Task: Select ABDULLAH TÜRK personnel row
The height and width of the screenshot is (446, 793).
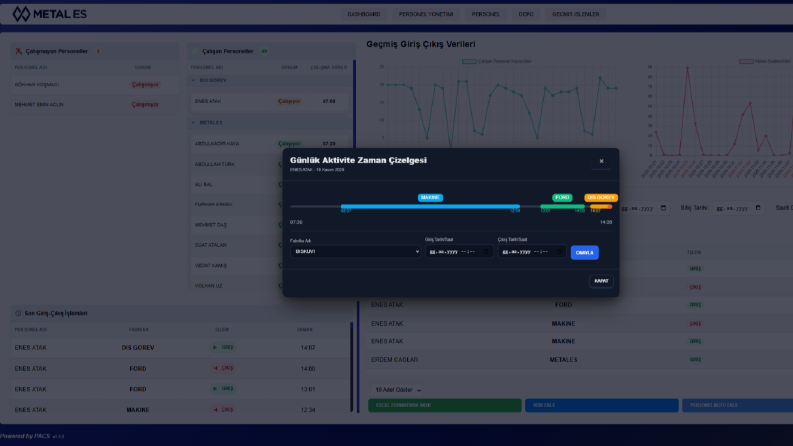Action: (x=236, y=164)
